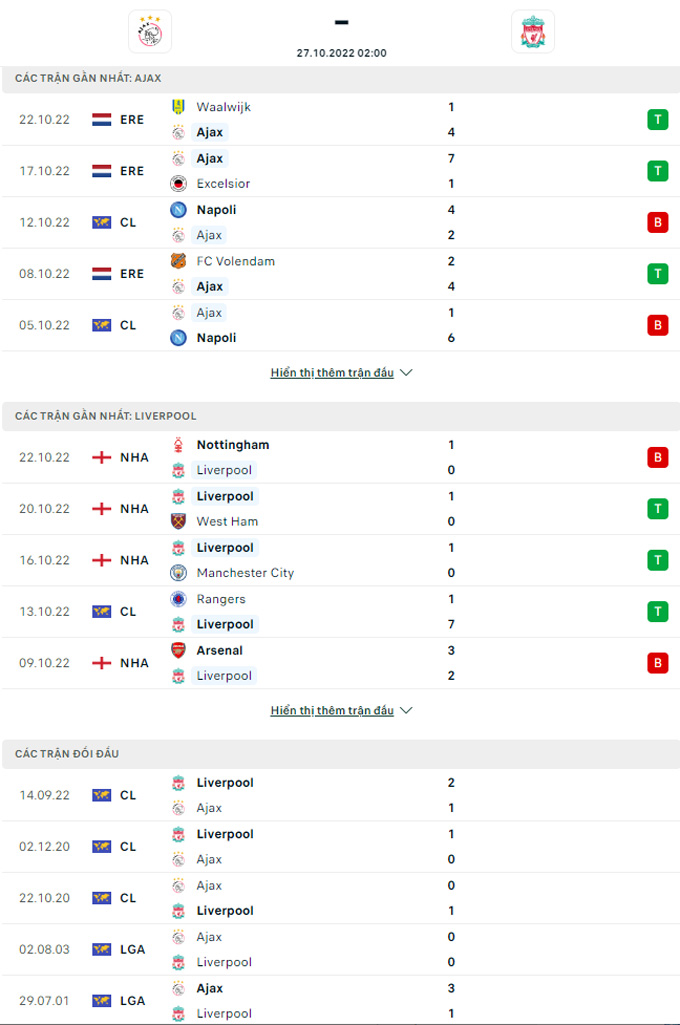Click the Arsenal team logo

(178, 650)
